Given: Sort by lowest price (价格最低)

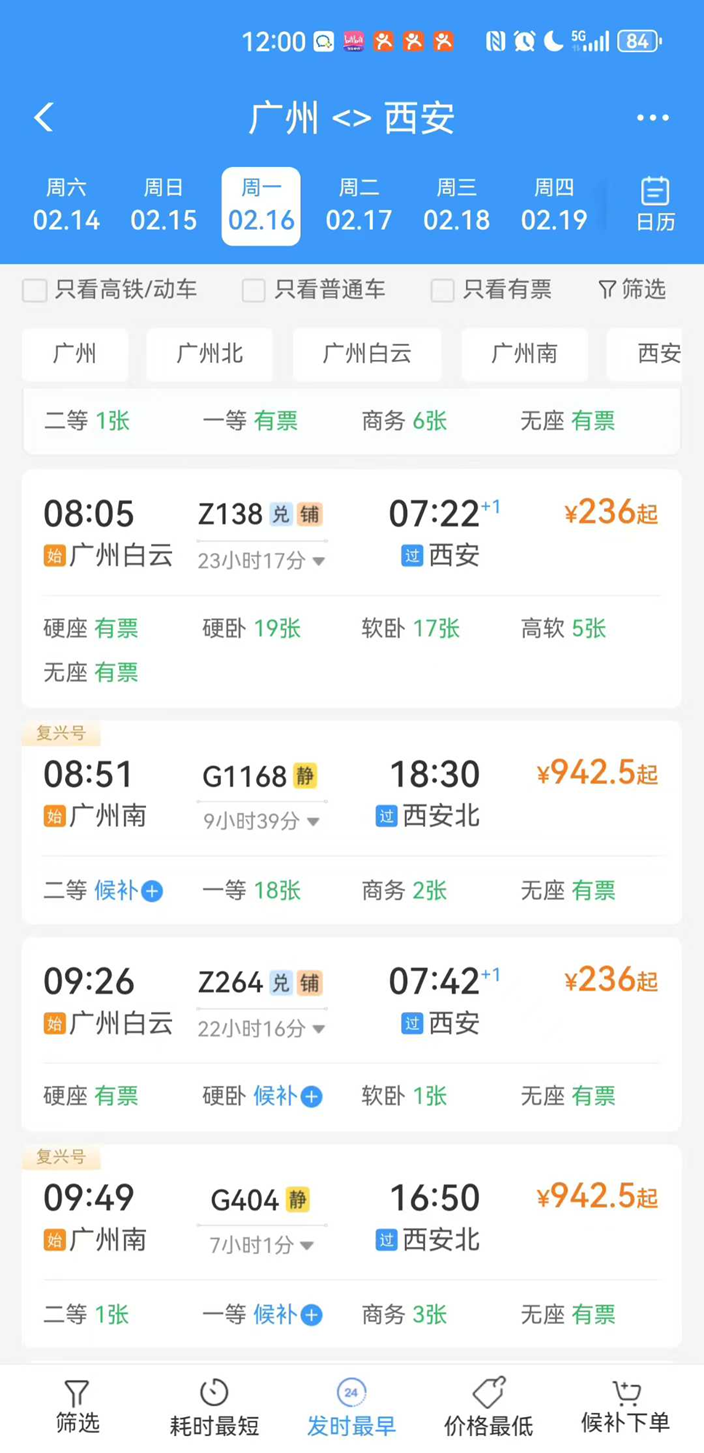Looking at the screenshot, I should (488, 1407).
